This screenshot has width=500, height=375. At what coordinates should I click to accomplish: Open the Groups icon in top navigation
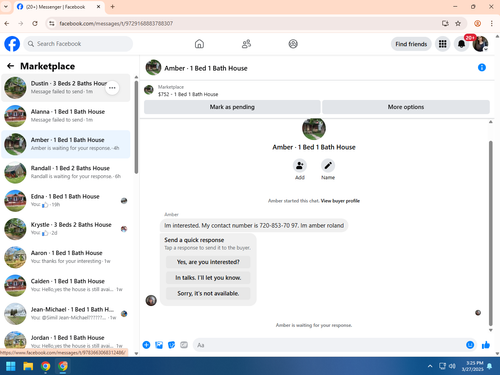point(293,44)
